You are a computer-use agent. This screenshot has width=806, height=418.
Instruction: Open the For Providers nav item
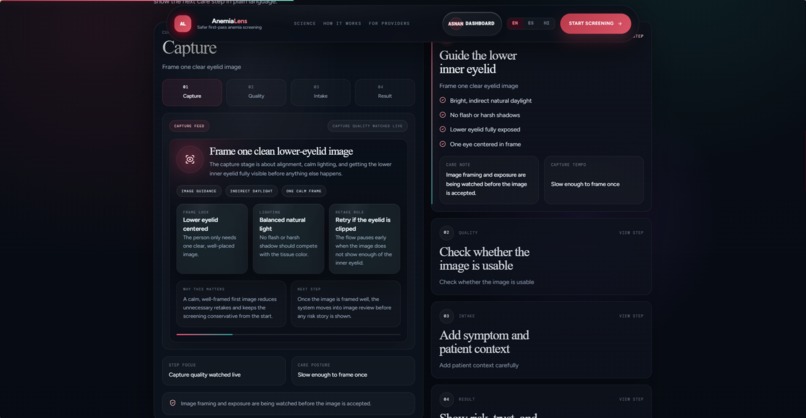tap(389, 24)
